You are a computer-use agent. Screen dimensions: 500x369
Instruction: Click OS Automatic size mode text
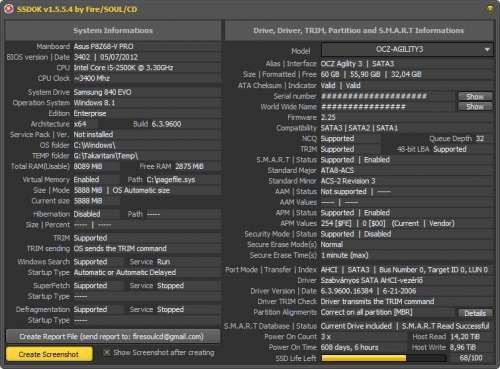click(141, 190)
